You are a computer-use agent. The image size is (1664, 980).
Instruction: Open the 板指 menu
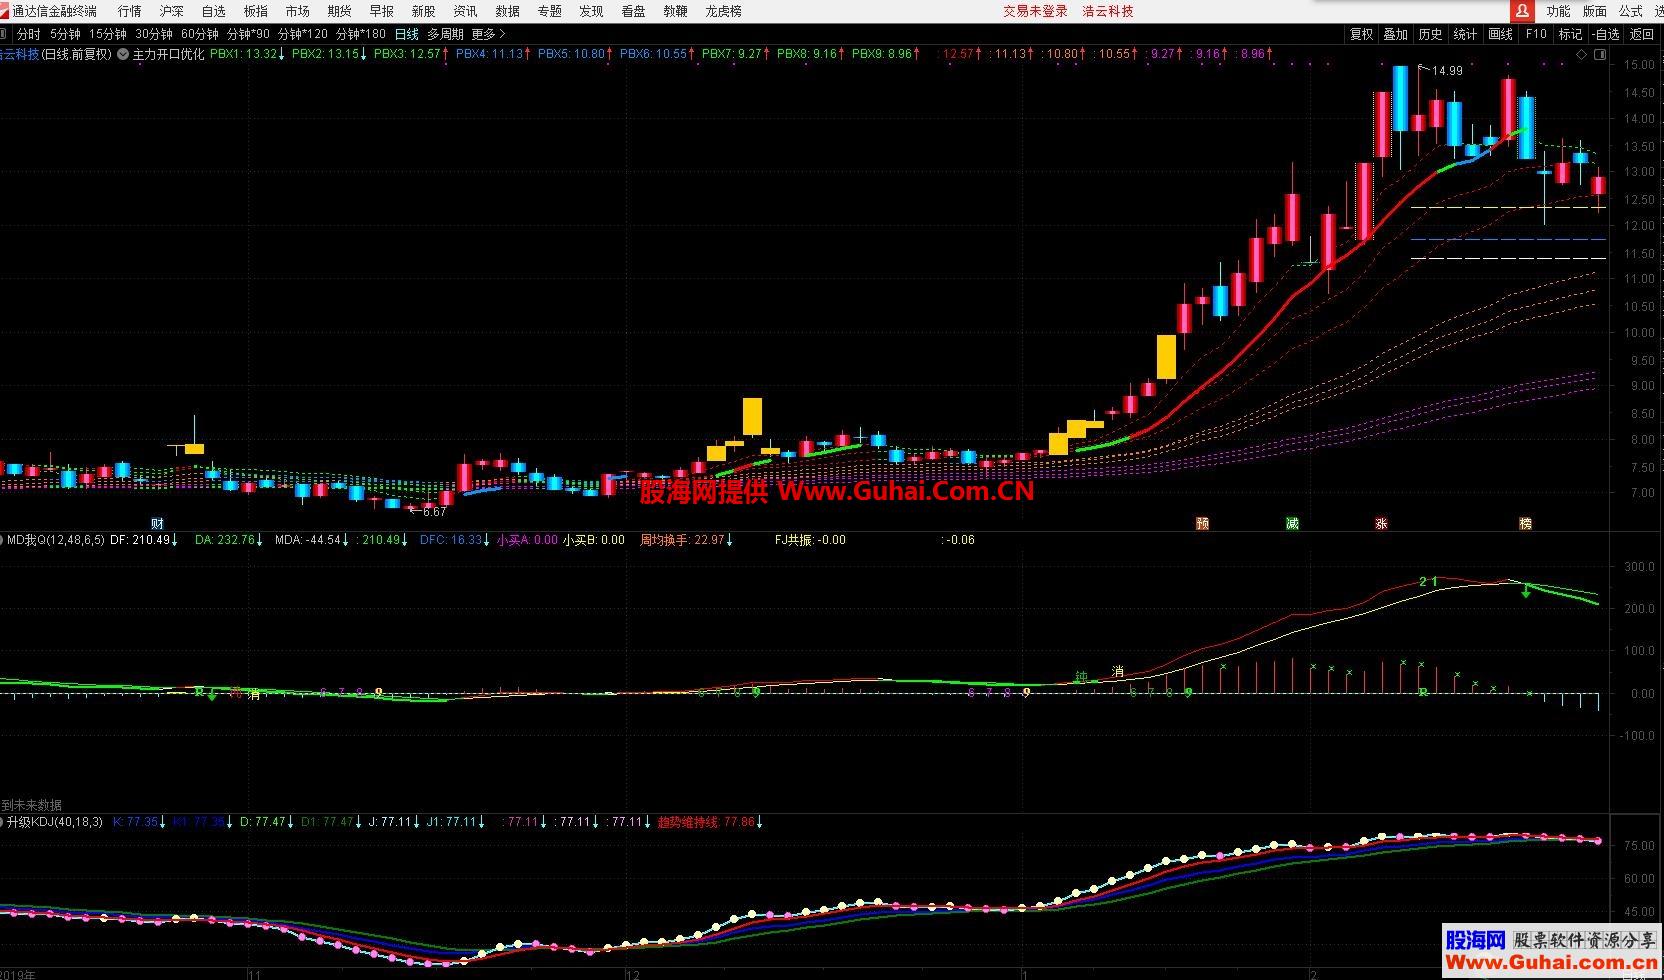pyautogui.click(x=256, y=11)
